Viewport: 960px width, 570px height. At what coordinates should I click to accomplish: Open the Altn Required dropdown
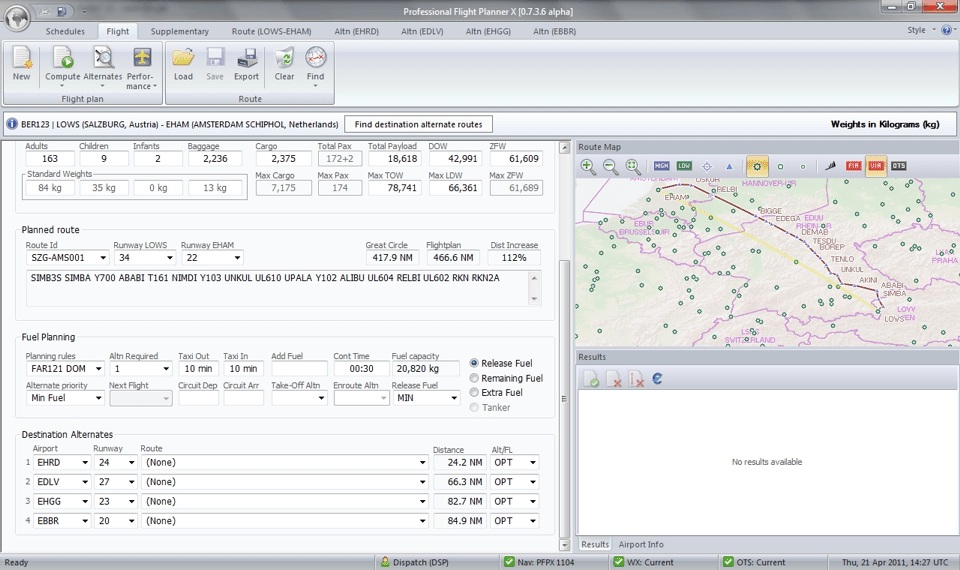point(166,369)
